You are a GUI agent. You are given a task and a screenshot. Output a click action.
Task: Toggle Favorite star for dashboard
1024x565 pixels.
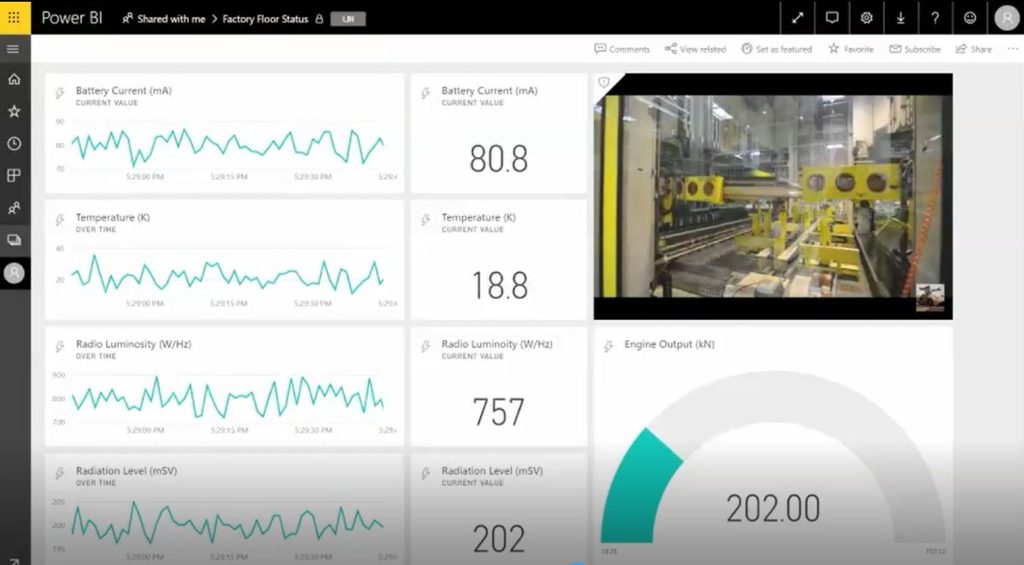[x=851, y=49]
